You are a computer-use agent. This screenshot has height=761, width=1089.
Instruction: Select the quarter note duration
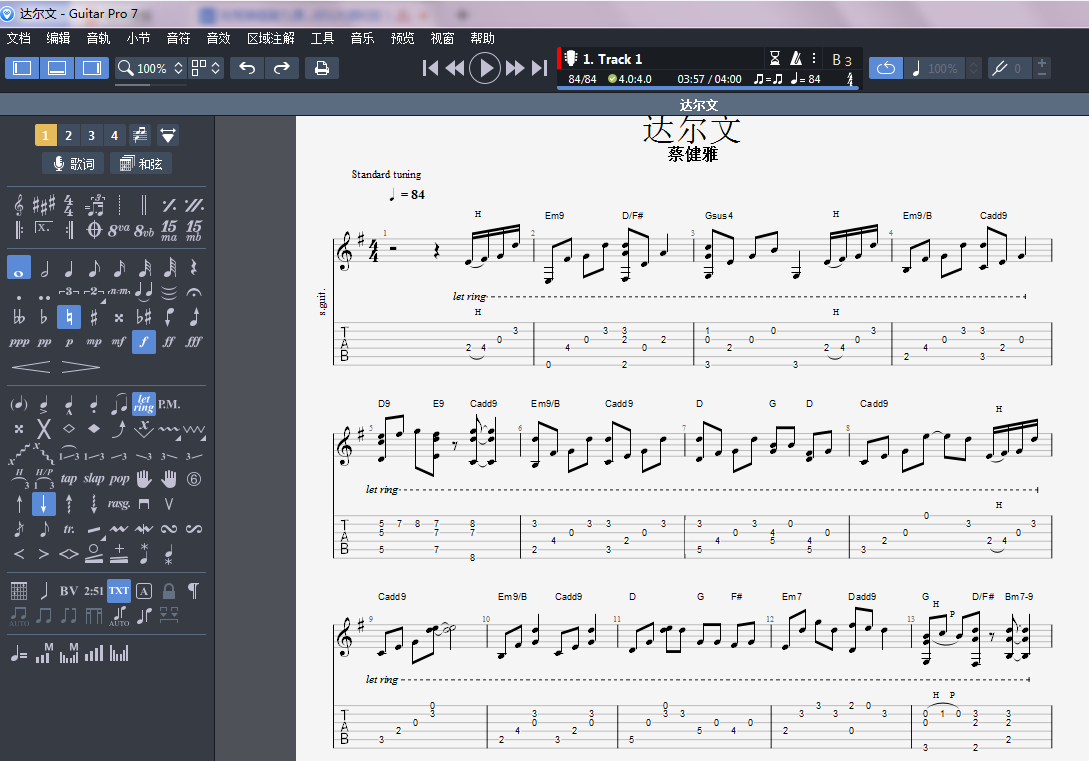pos(69,268)
